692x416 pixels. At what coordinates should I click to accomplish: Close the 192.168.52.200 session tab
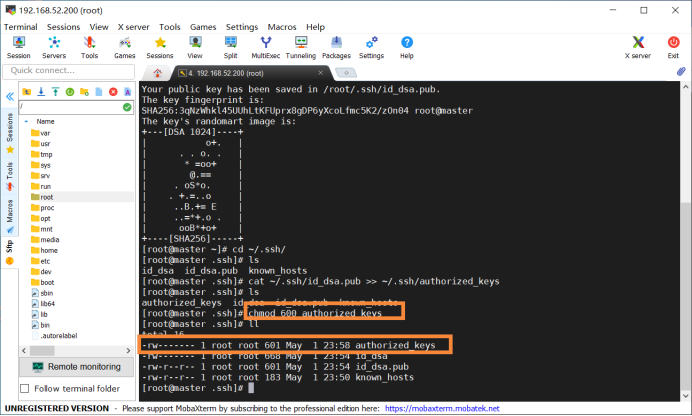(x=320, y=72)
